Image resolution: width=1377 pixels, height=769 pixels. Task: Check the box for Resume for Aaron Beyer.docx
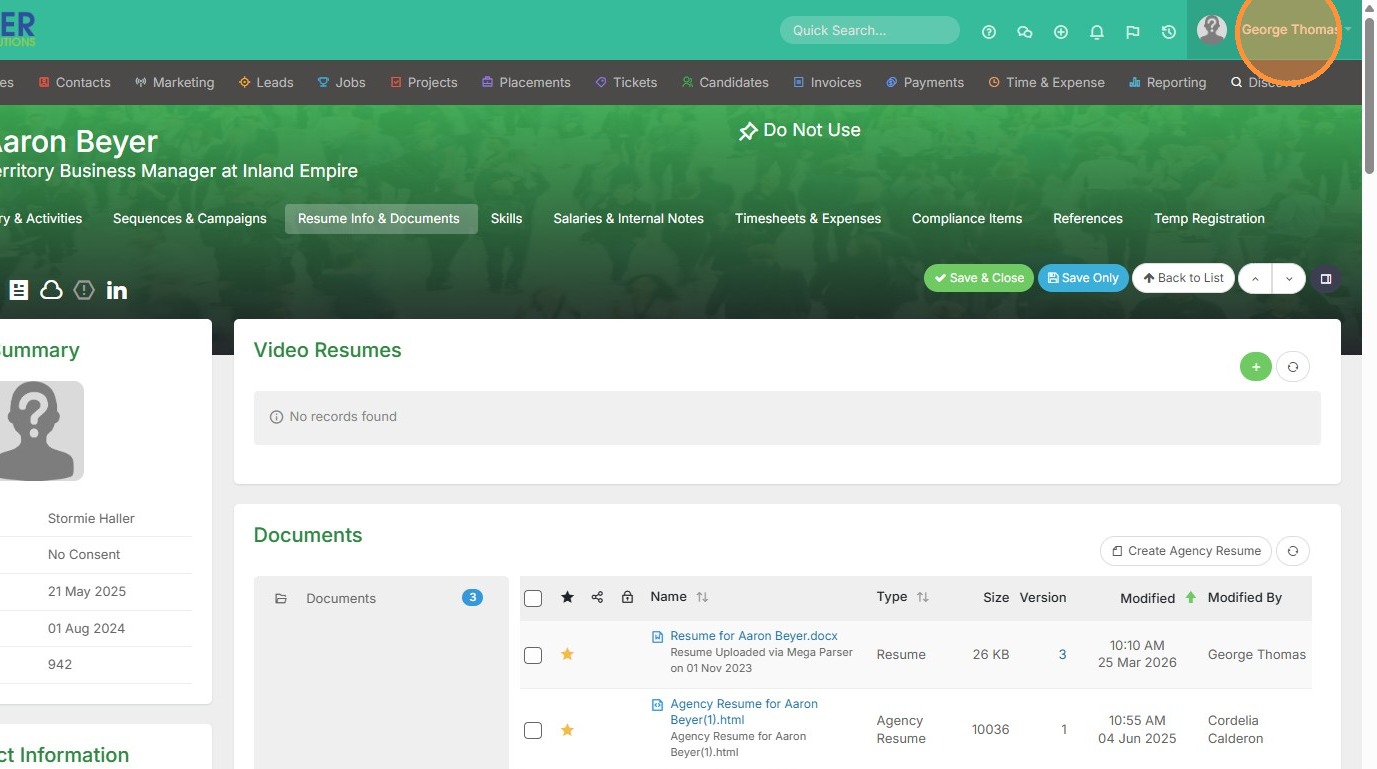click(x=533, y=655)
